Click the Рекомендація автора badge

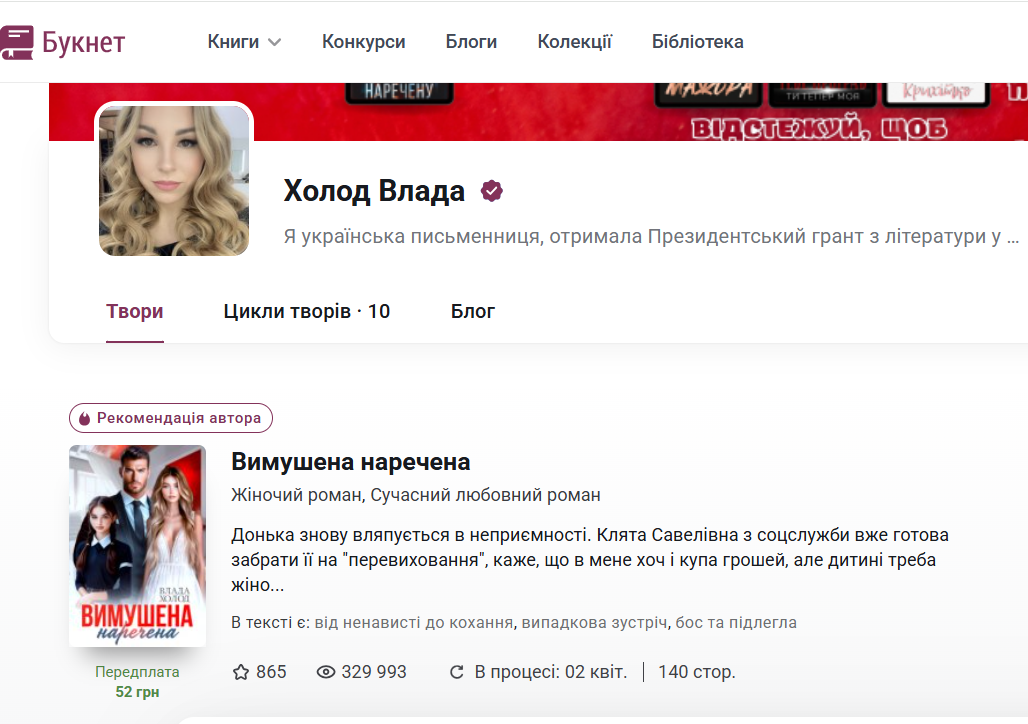pos(171,418)
